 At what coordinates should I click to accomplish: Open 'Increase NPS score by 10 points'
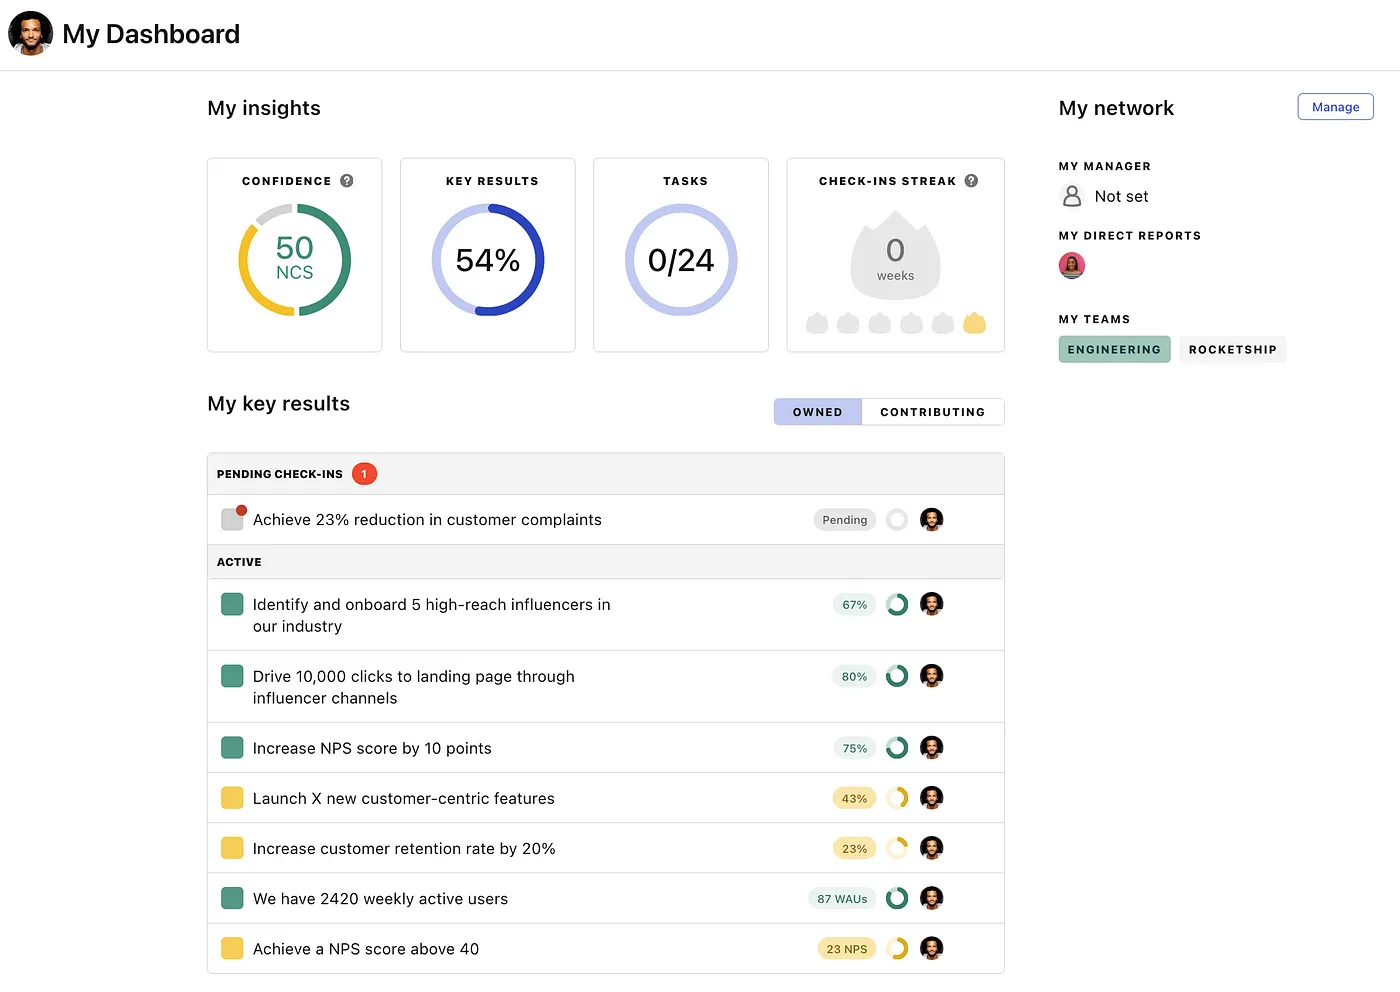[x=372, y=748]
